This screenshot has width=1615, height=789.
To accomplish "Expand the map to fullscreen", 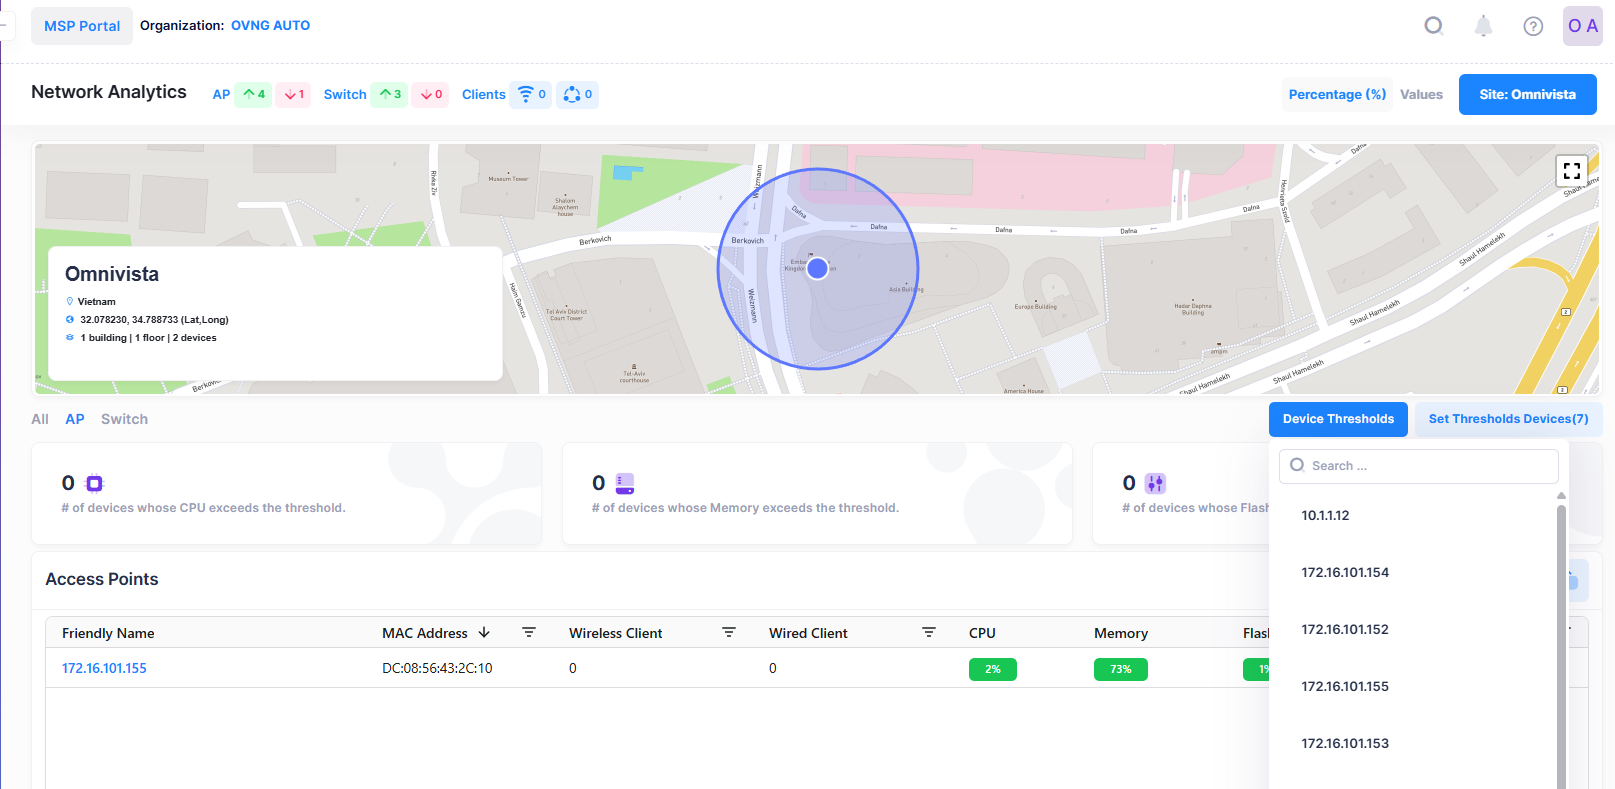I will 1571,171.
